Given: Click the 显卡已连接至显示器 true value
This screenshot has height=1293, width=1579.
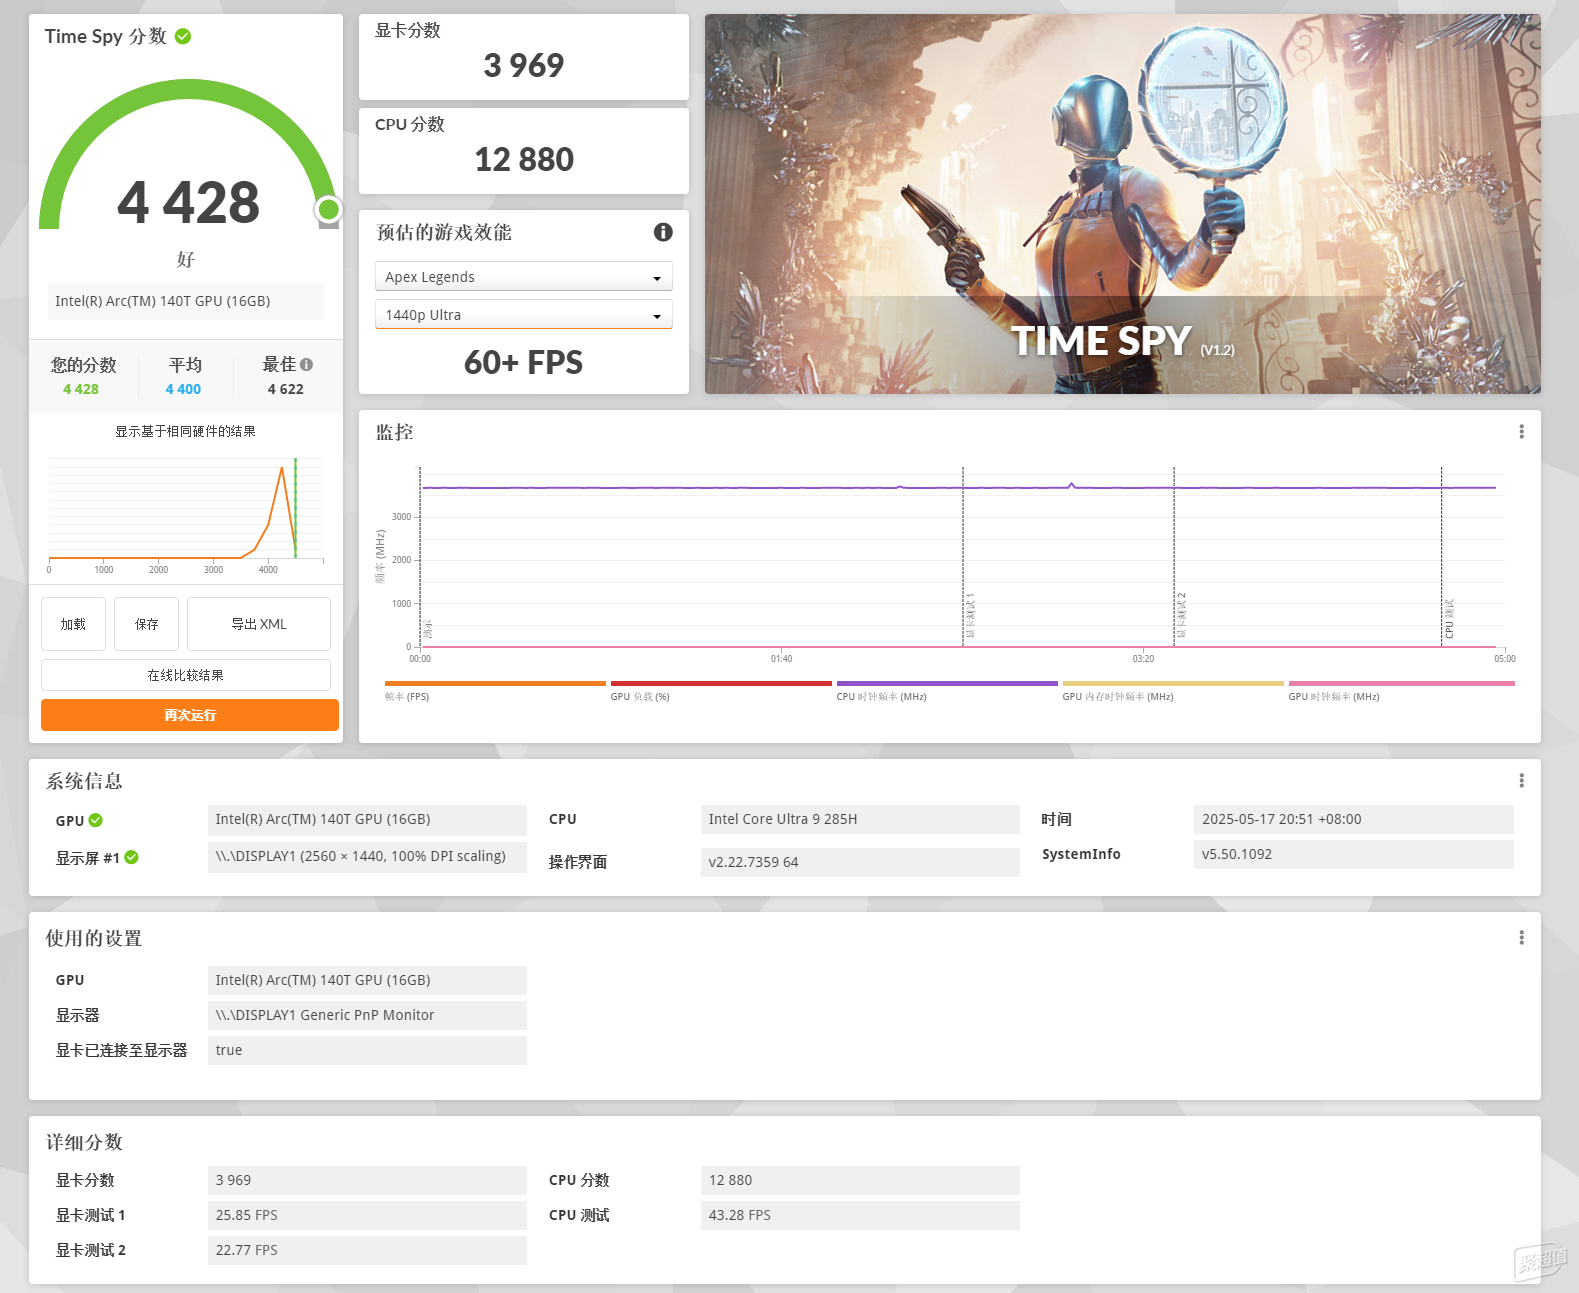Looking at the screenshot, I should 367,1050.
